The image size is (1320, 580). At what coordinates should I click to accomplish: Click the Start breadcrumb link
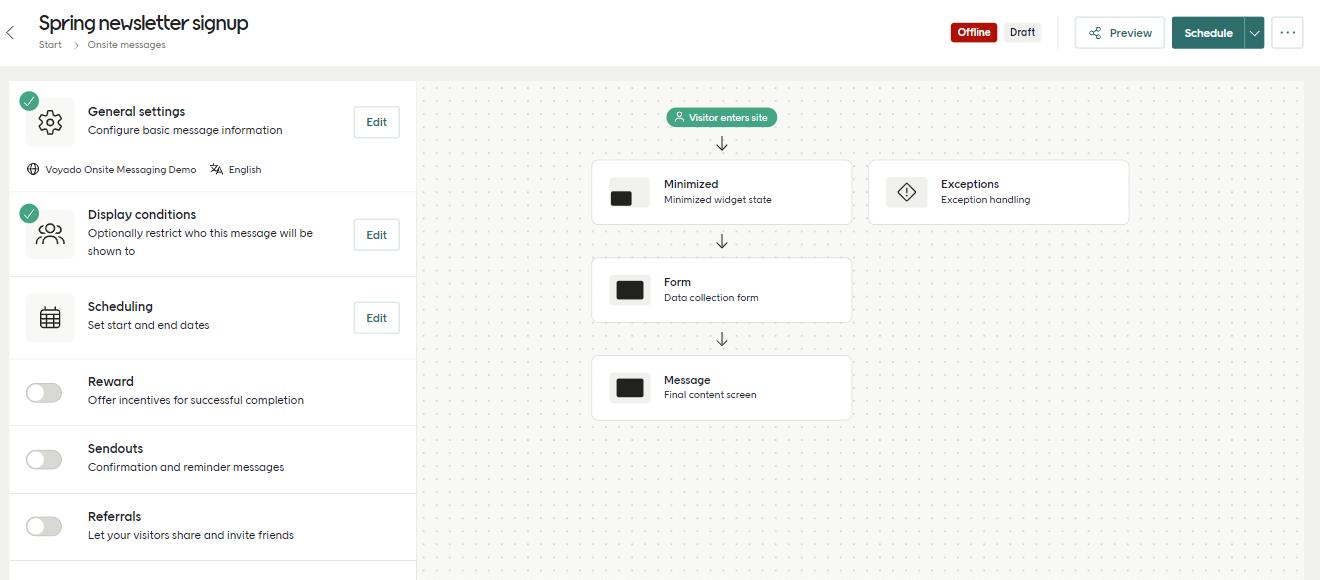tap(50, 45)
